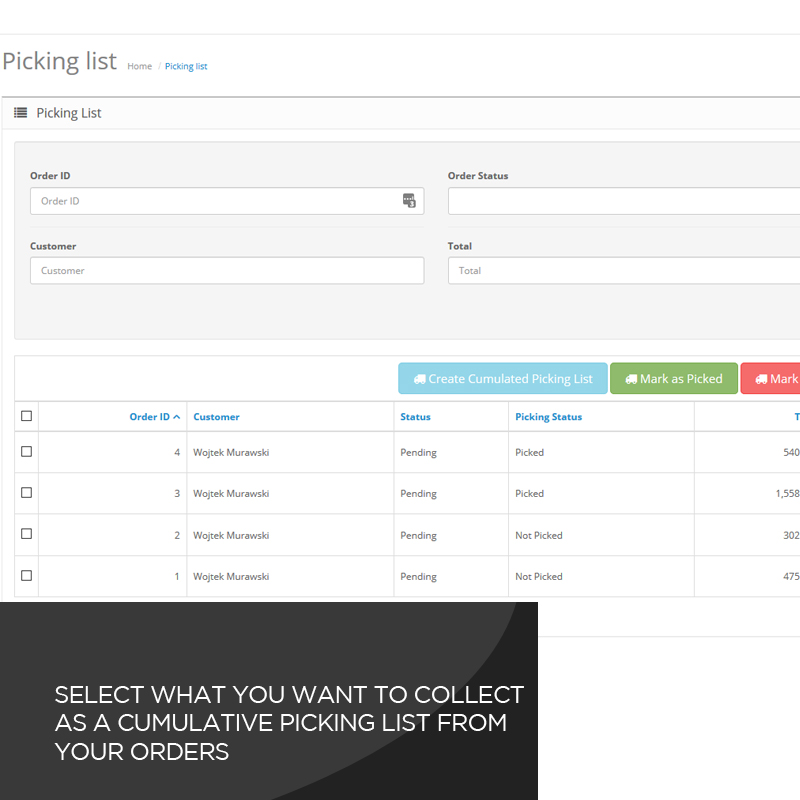The height and width of the screenshot is (800, 800).
Task: Click the sort arrow next to Order ID
Action: coord(177,417)
